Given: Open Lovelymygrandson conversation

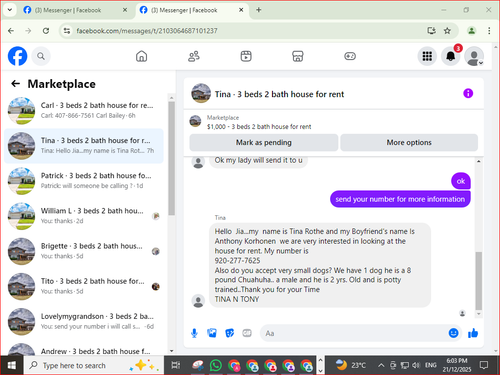Looking at the screenshot, I should [84, 322].
